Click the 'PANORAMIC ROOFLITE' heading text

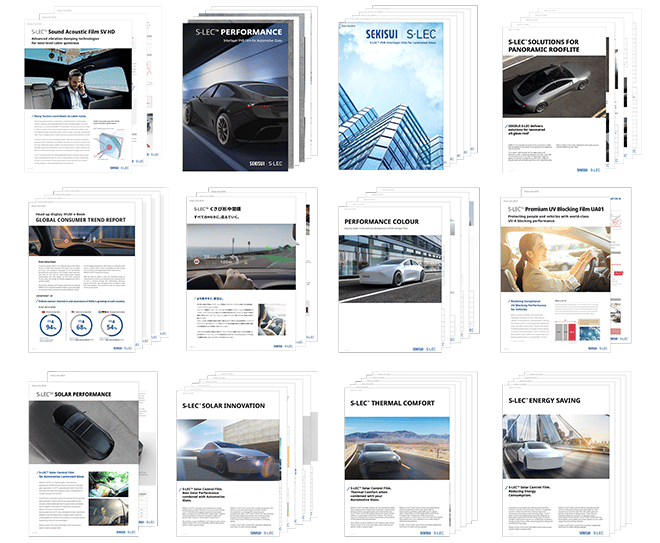(543, 49)
